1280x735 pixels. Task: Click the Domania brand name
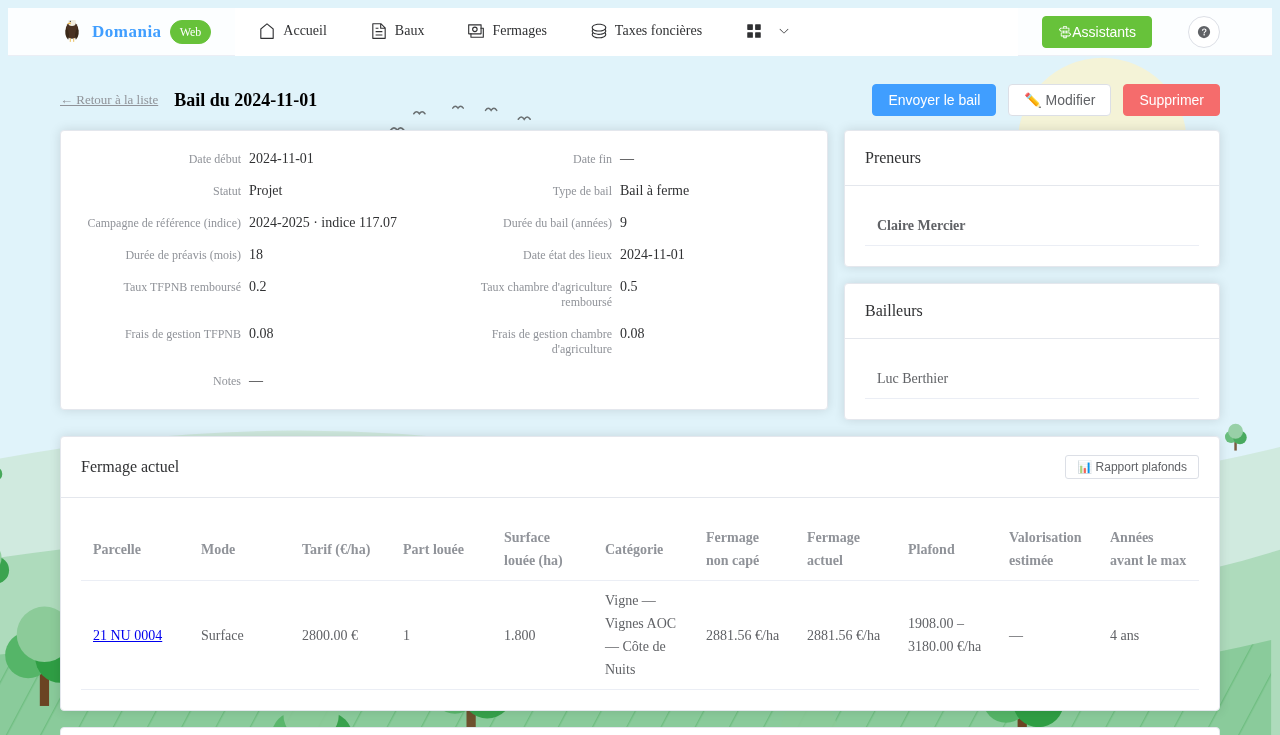(126, 32)
